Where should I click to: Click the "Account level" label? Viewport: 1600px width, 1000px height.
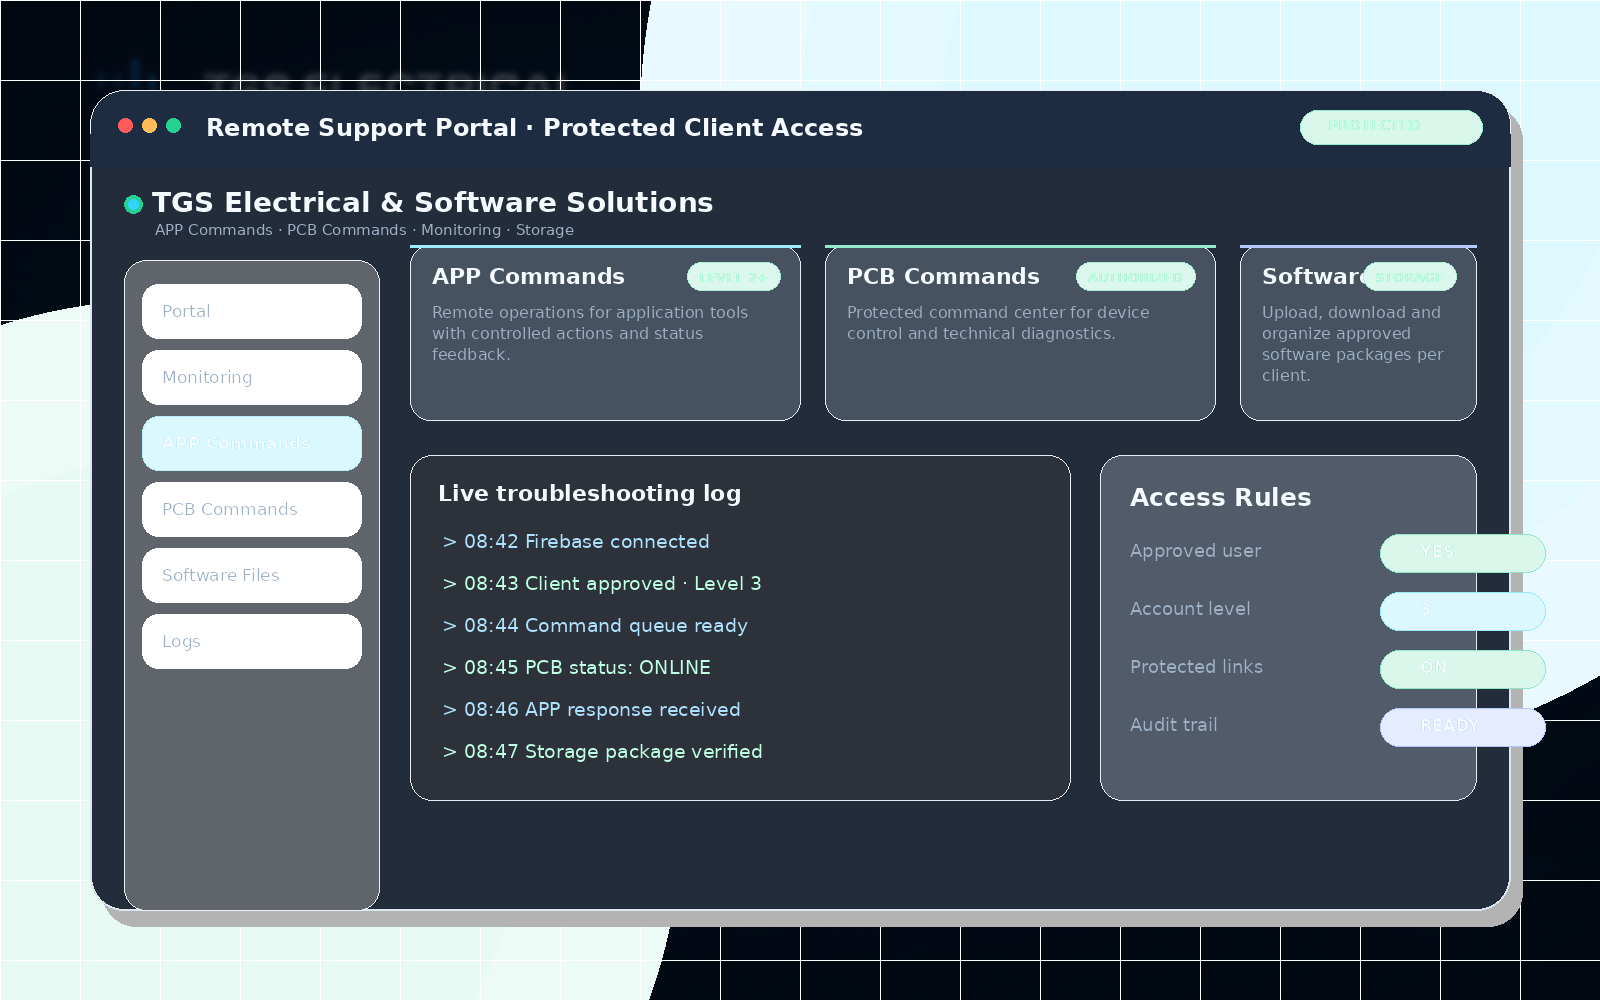1190,609
